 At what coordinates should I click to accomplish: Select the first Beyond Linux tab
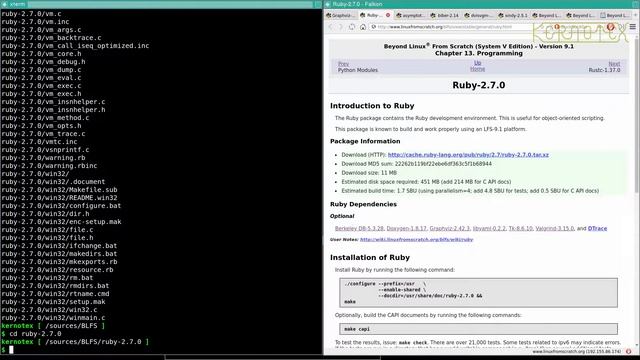coord(547,15)
